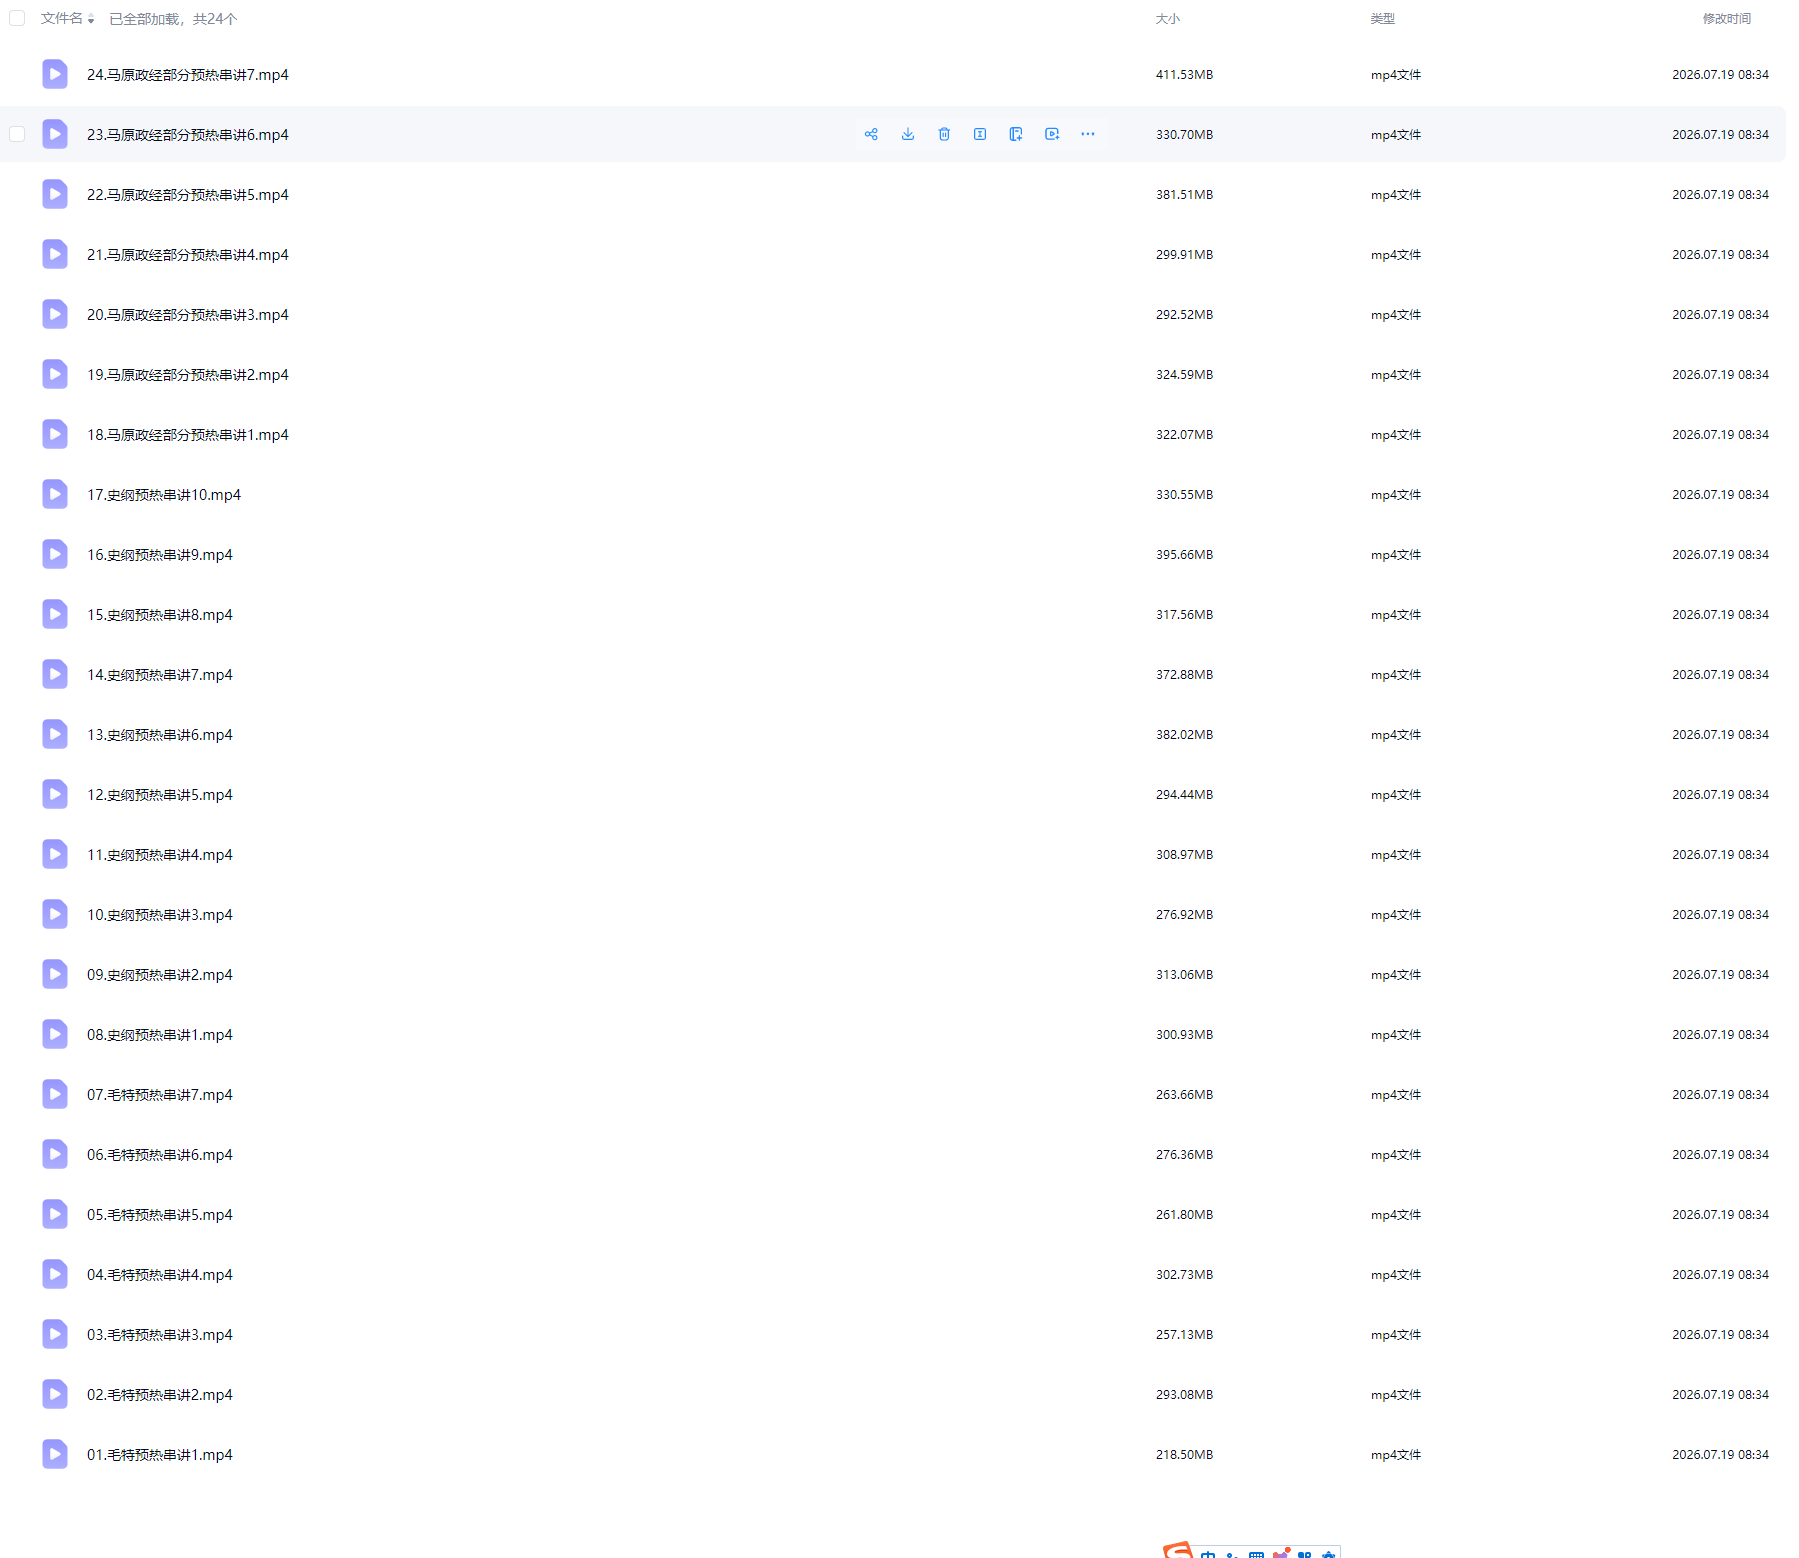Screen dimensions: 1799x1558
Task: Click video icon of 13.史纲预热串讲6.mp4
Action: tap(55, 734)
